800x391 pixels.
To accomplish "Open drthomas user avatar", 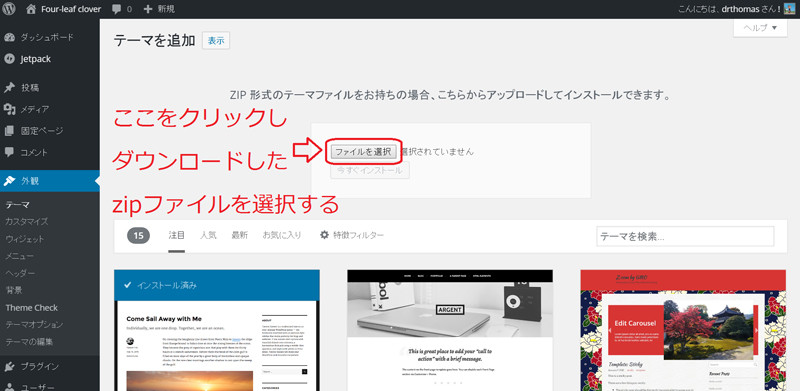I will (x=789, y=9).
